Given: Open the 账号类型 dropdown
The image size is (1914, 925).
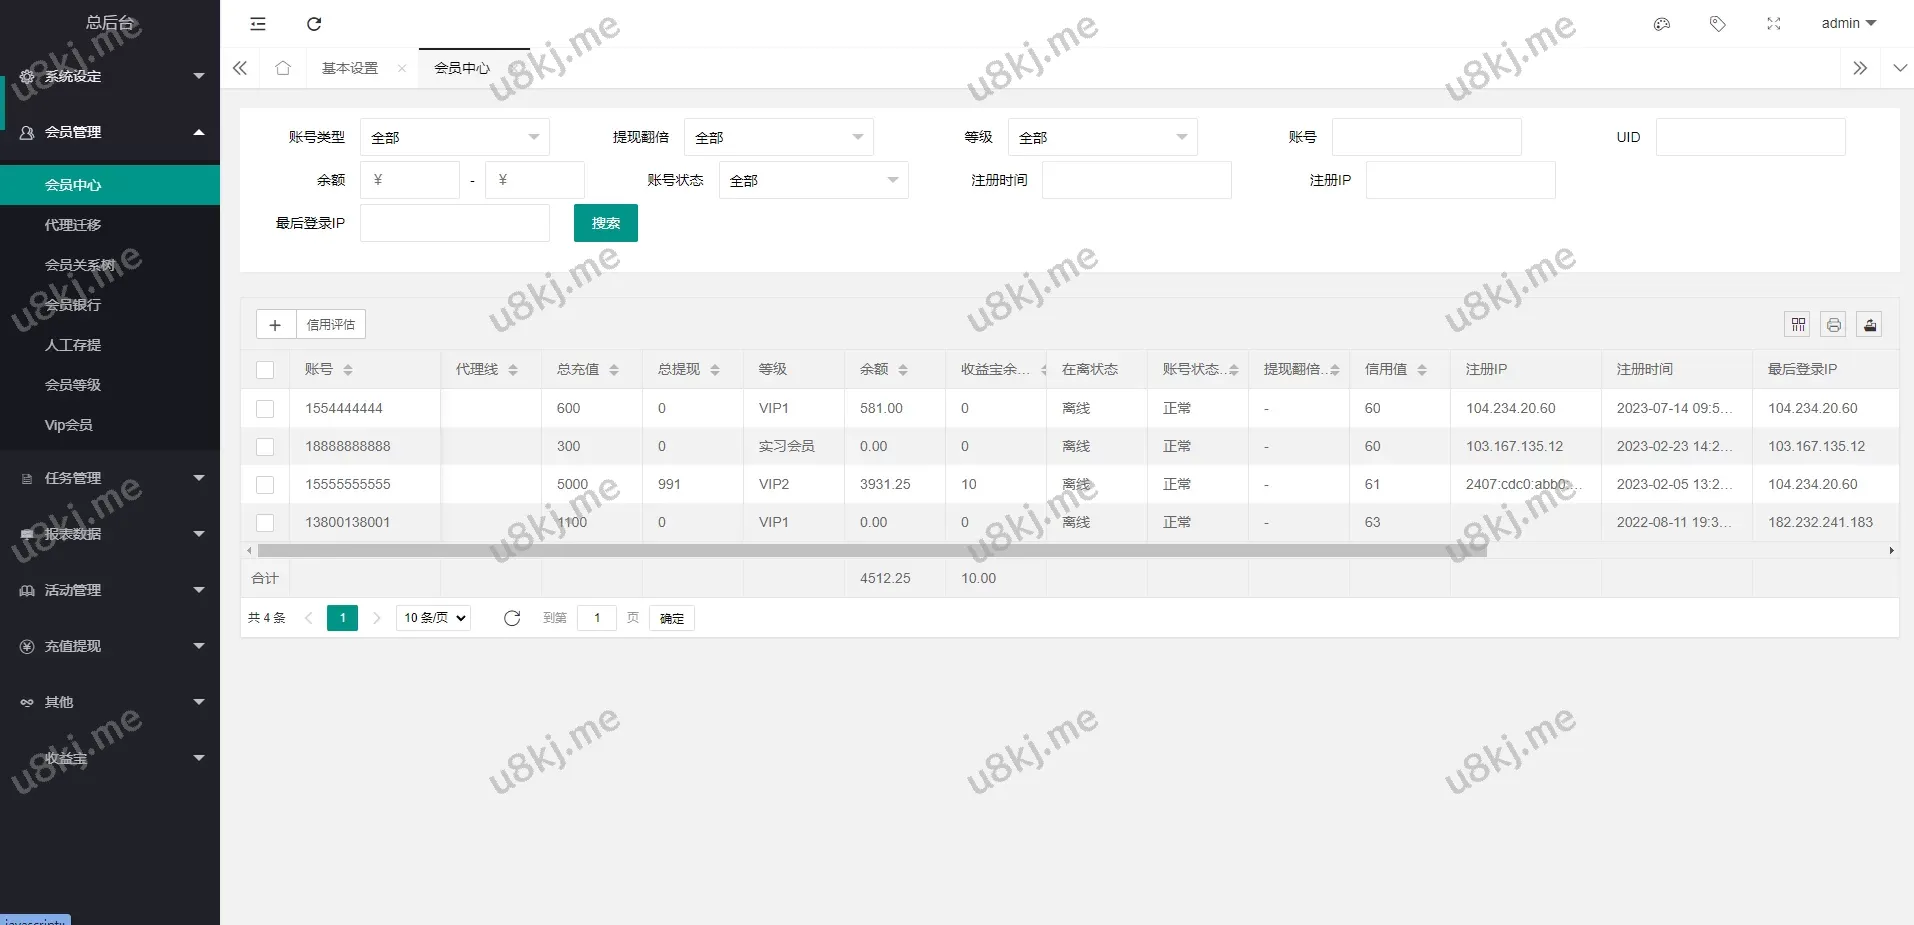Looking at the screenshot, I should pyautogui.click(x=454, y=137).
